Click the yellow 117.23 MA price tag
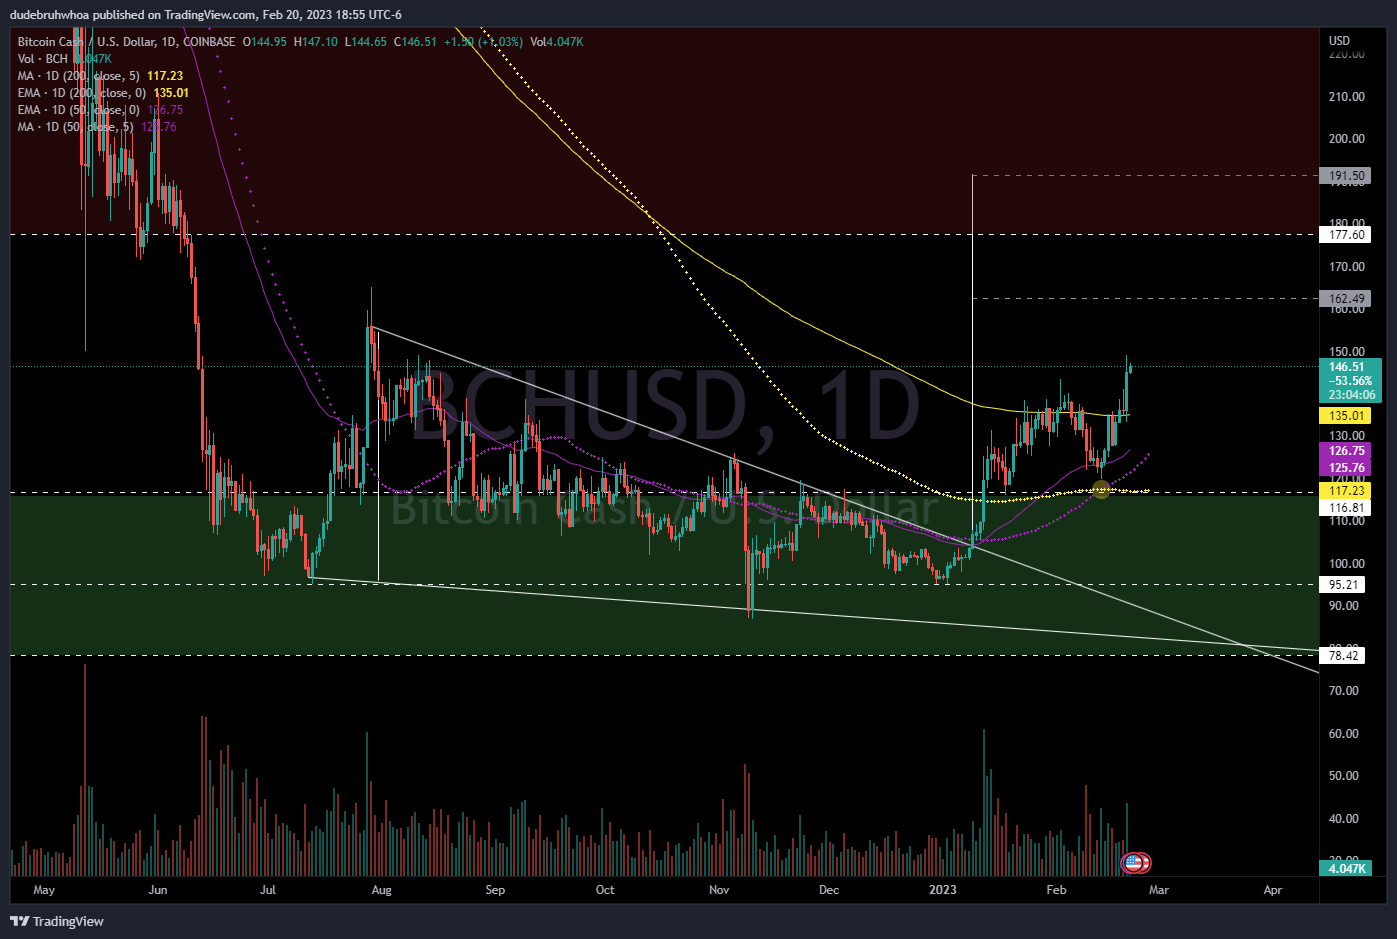1397x939 pixels. point(1344,491)
